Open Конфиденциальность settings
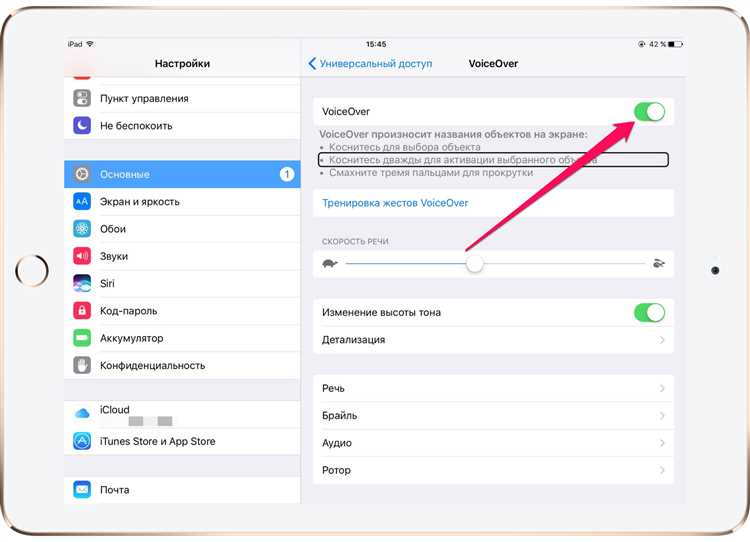This screenshot has height=542, width=750. tap(182, 365)
